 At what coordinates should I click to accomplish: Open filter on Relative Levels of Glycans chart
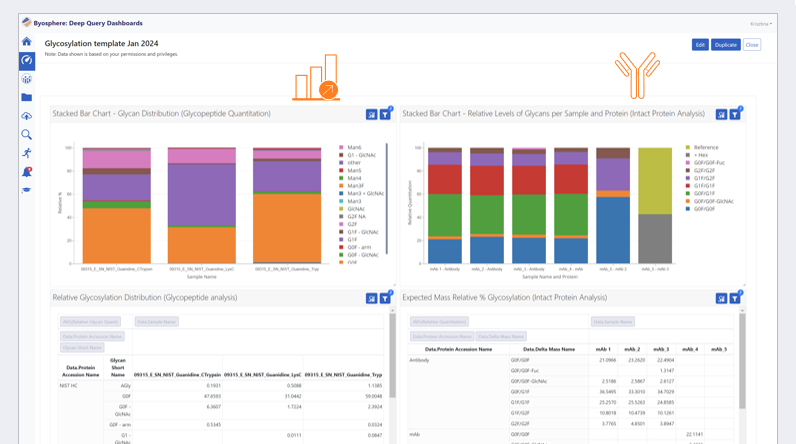pyautogui.click(x=735, y=115)
